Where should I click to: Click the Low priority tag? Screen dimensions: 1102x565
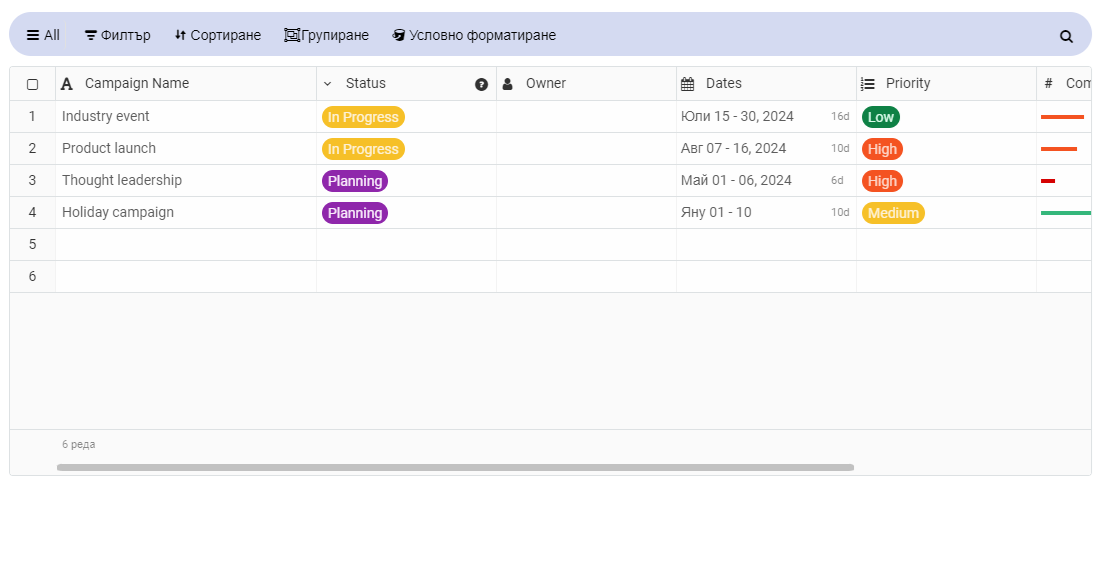click(881, 117)
